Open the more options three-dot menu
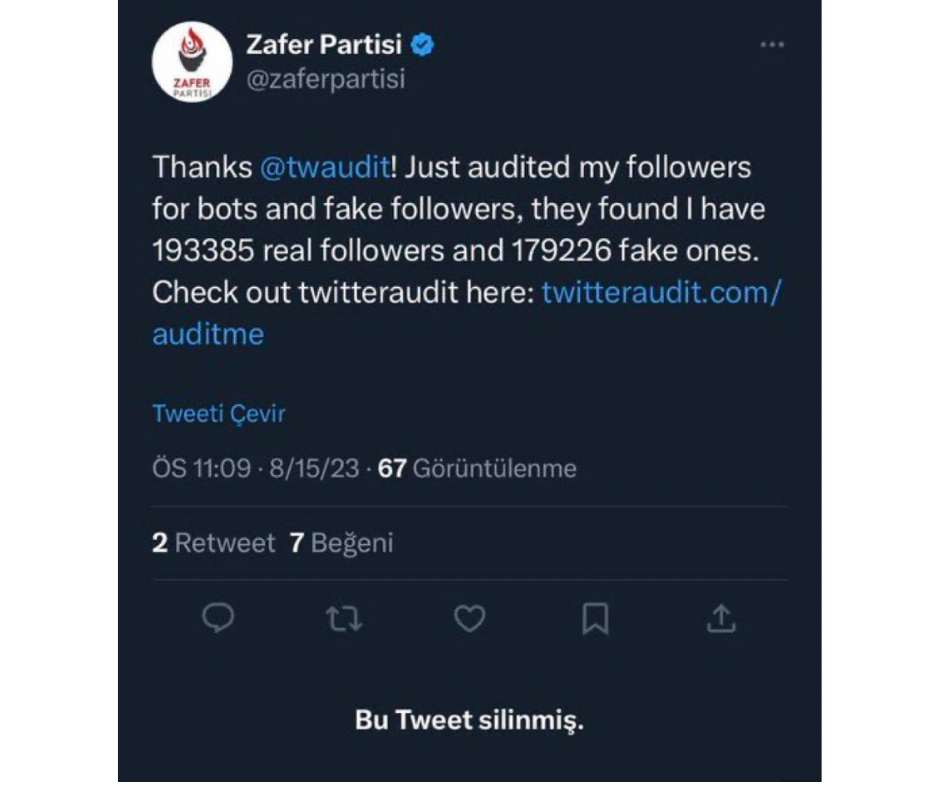Viewport: 940px width, 788px height. 771,46
